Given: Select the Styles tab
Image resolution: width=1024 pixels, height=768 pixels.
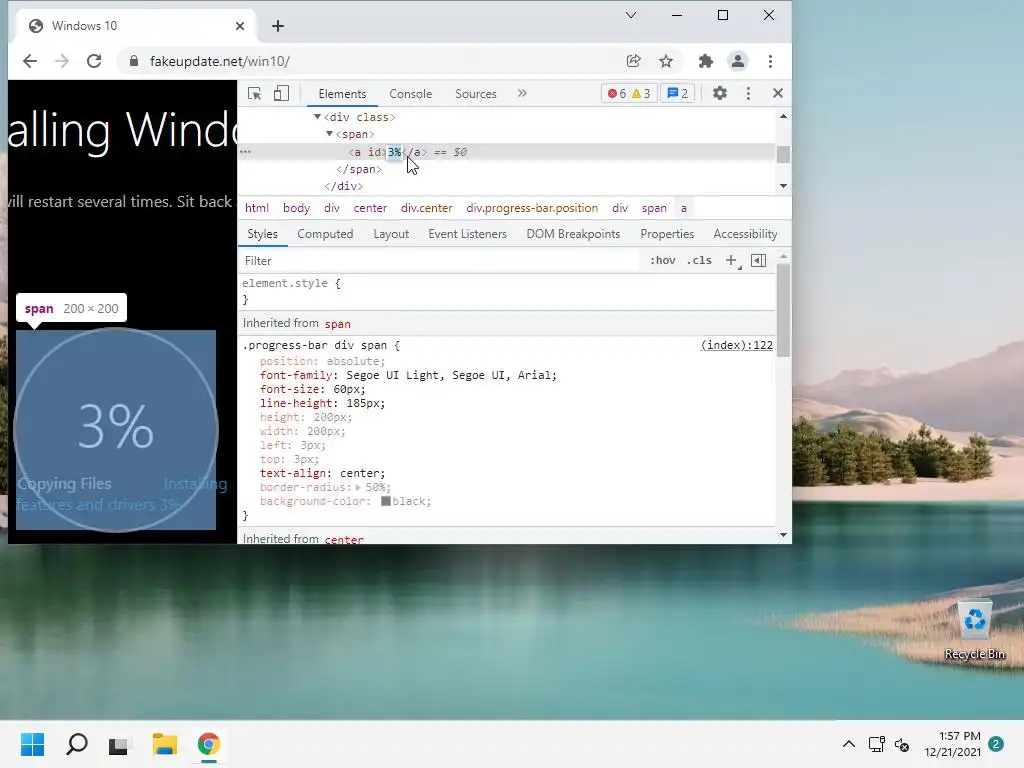Looking at the screenshot, I should (x=263, y=234).
